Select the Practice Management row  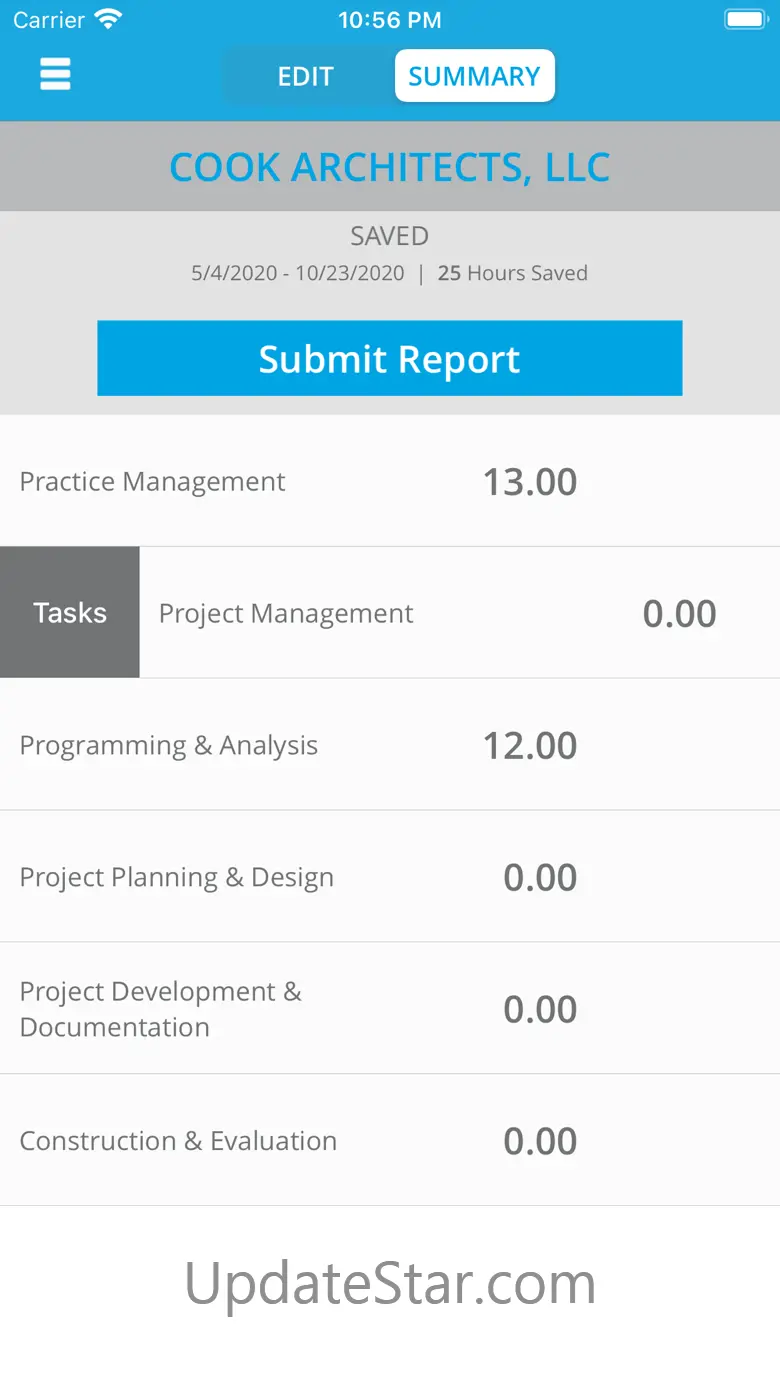(390, 481)
